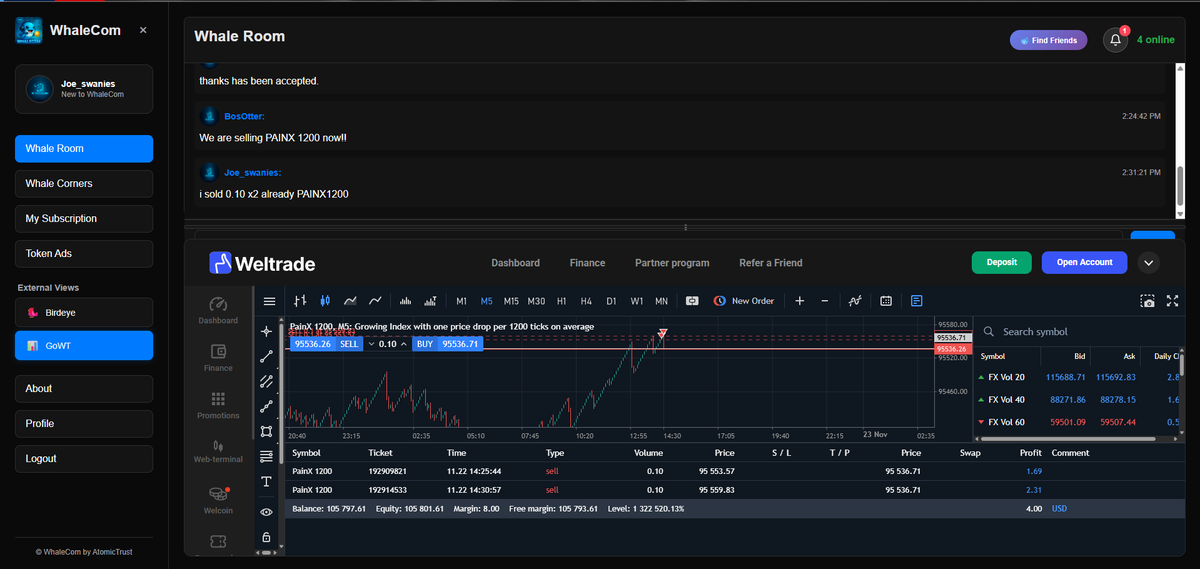Zoom out the chart with minus icon
The width and height of the screenshot is (1200, 569).
click(x=824, y=301)
